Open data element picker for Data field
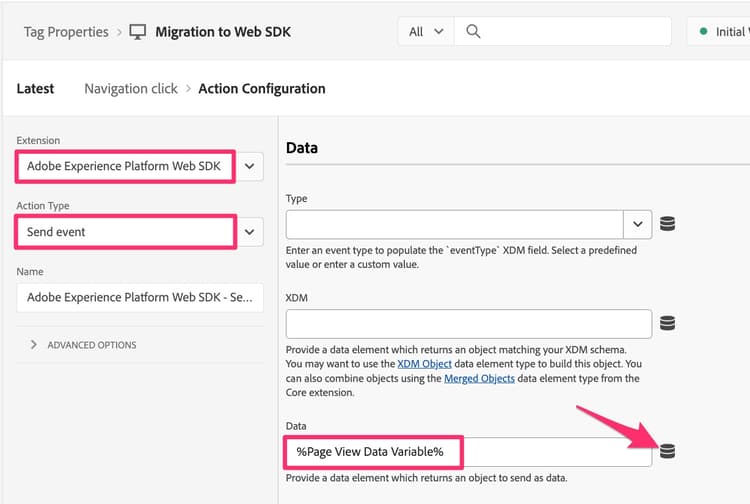This screenshot has height=504, width=750. (668, 451)
